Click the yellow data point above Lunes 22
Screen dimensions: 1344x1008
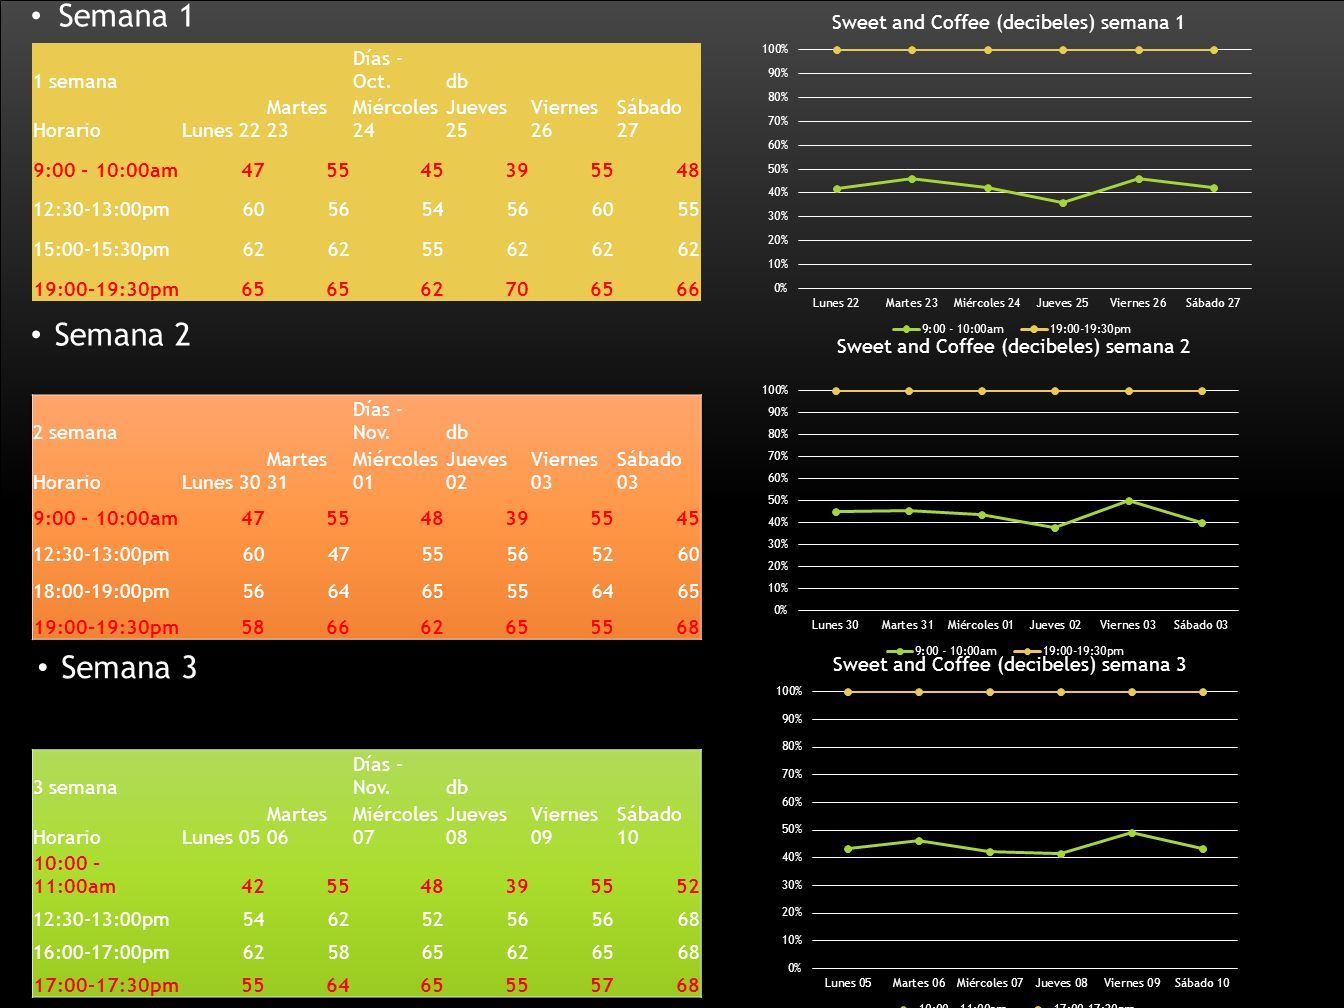click(837, 50)
